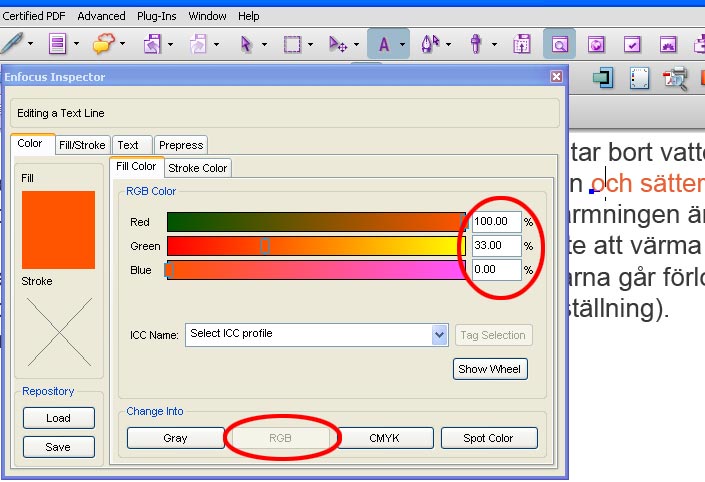Click the eyedropper tool icon
705x482 pixels.
[x=477, y=44]
